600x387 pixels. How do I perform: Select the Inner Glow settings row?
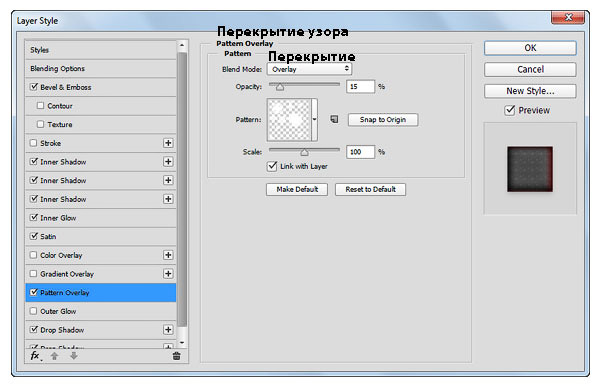click(x=101, y=218)
